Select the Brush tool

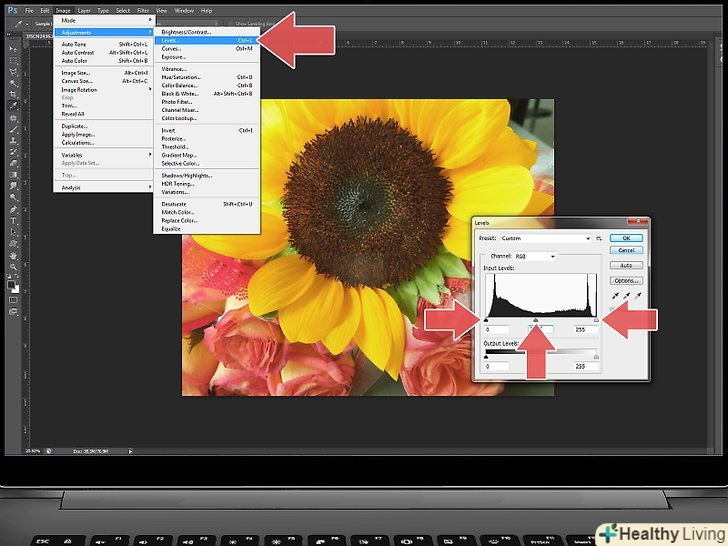coord(13,128)
